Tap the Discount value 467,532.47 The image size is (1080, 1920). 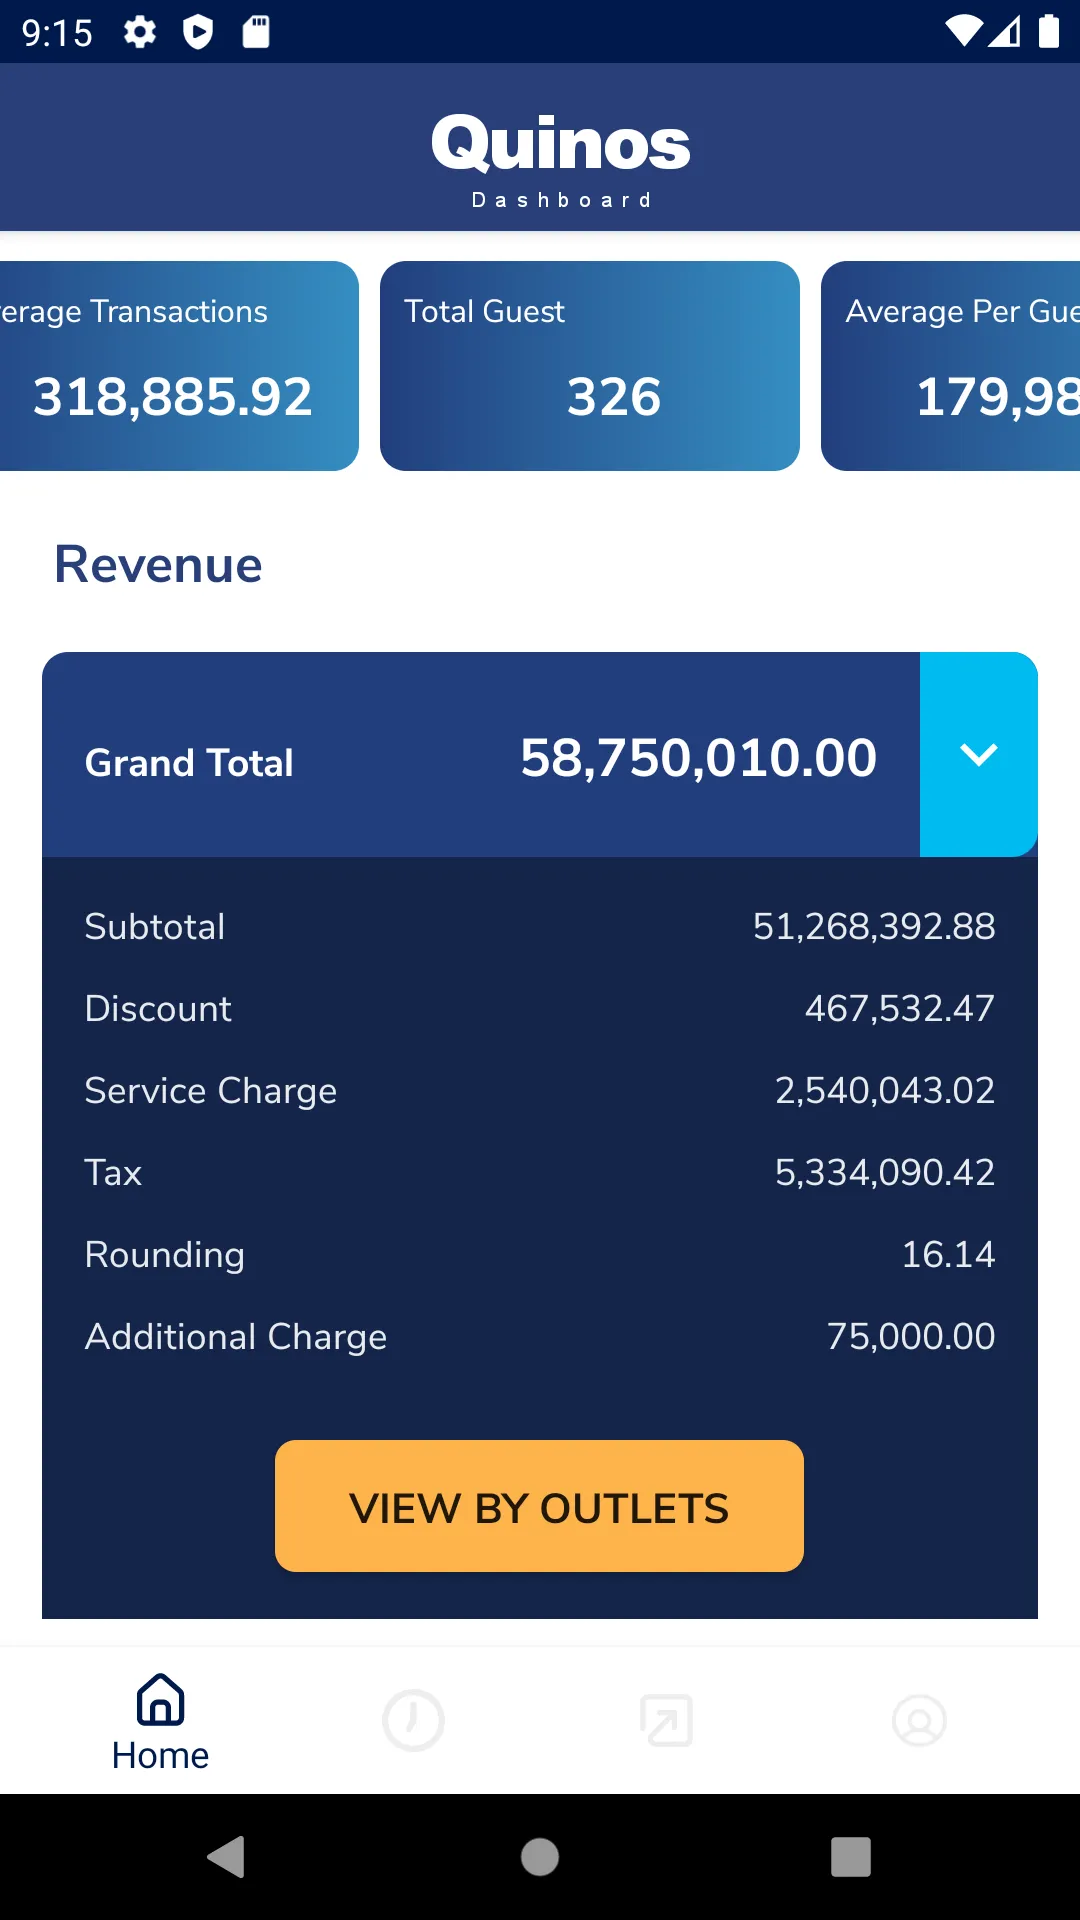900,1008
